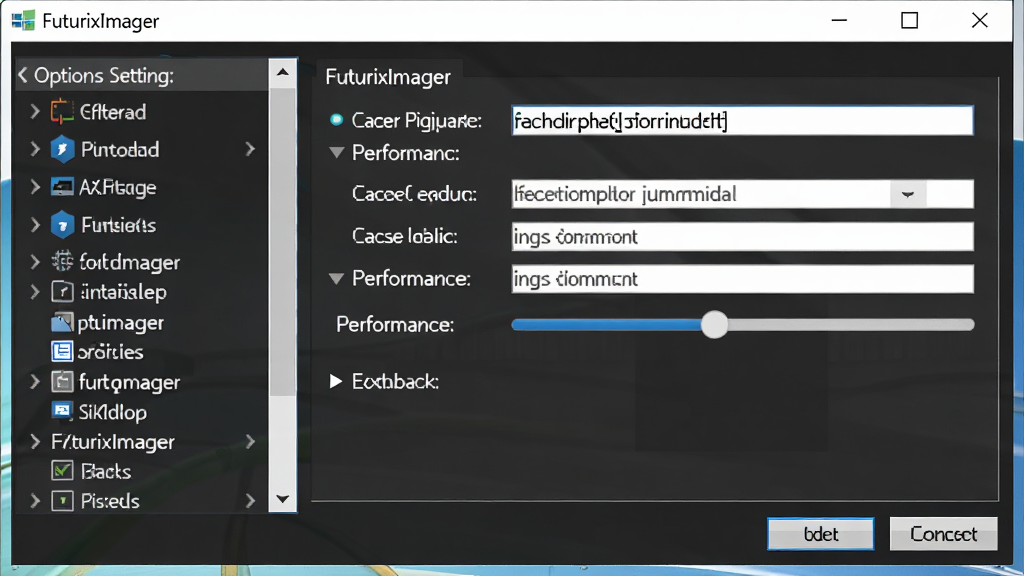
Task: Expand the foitdmager tree node chevron
Action: click(x=35, y=262)
